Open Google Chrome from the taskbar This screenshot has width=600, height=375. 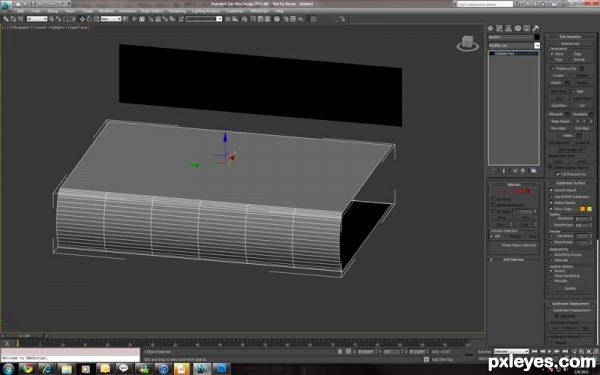click(x=28, y=369)
